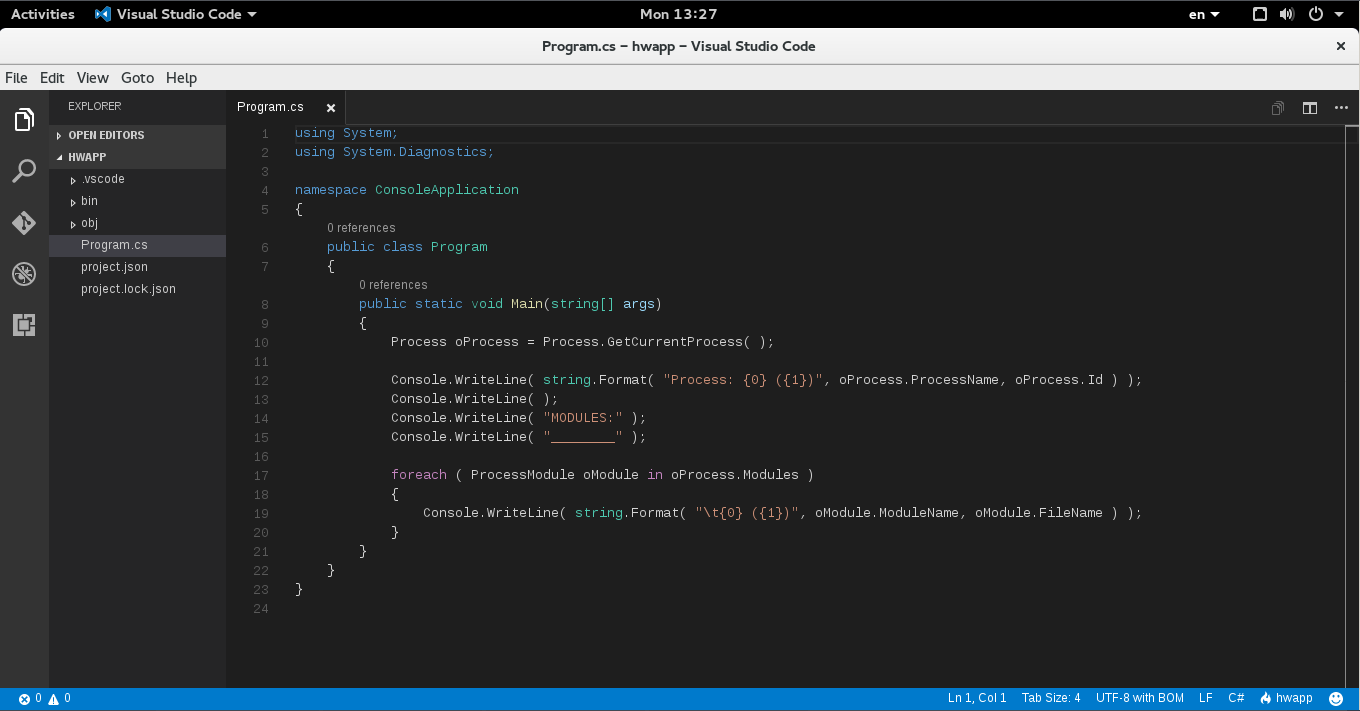Screen dimensions: 1360x711
Task: Open the Explorer view in activity bar
Action: pos(24,120)
